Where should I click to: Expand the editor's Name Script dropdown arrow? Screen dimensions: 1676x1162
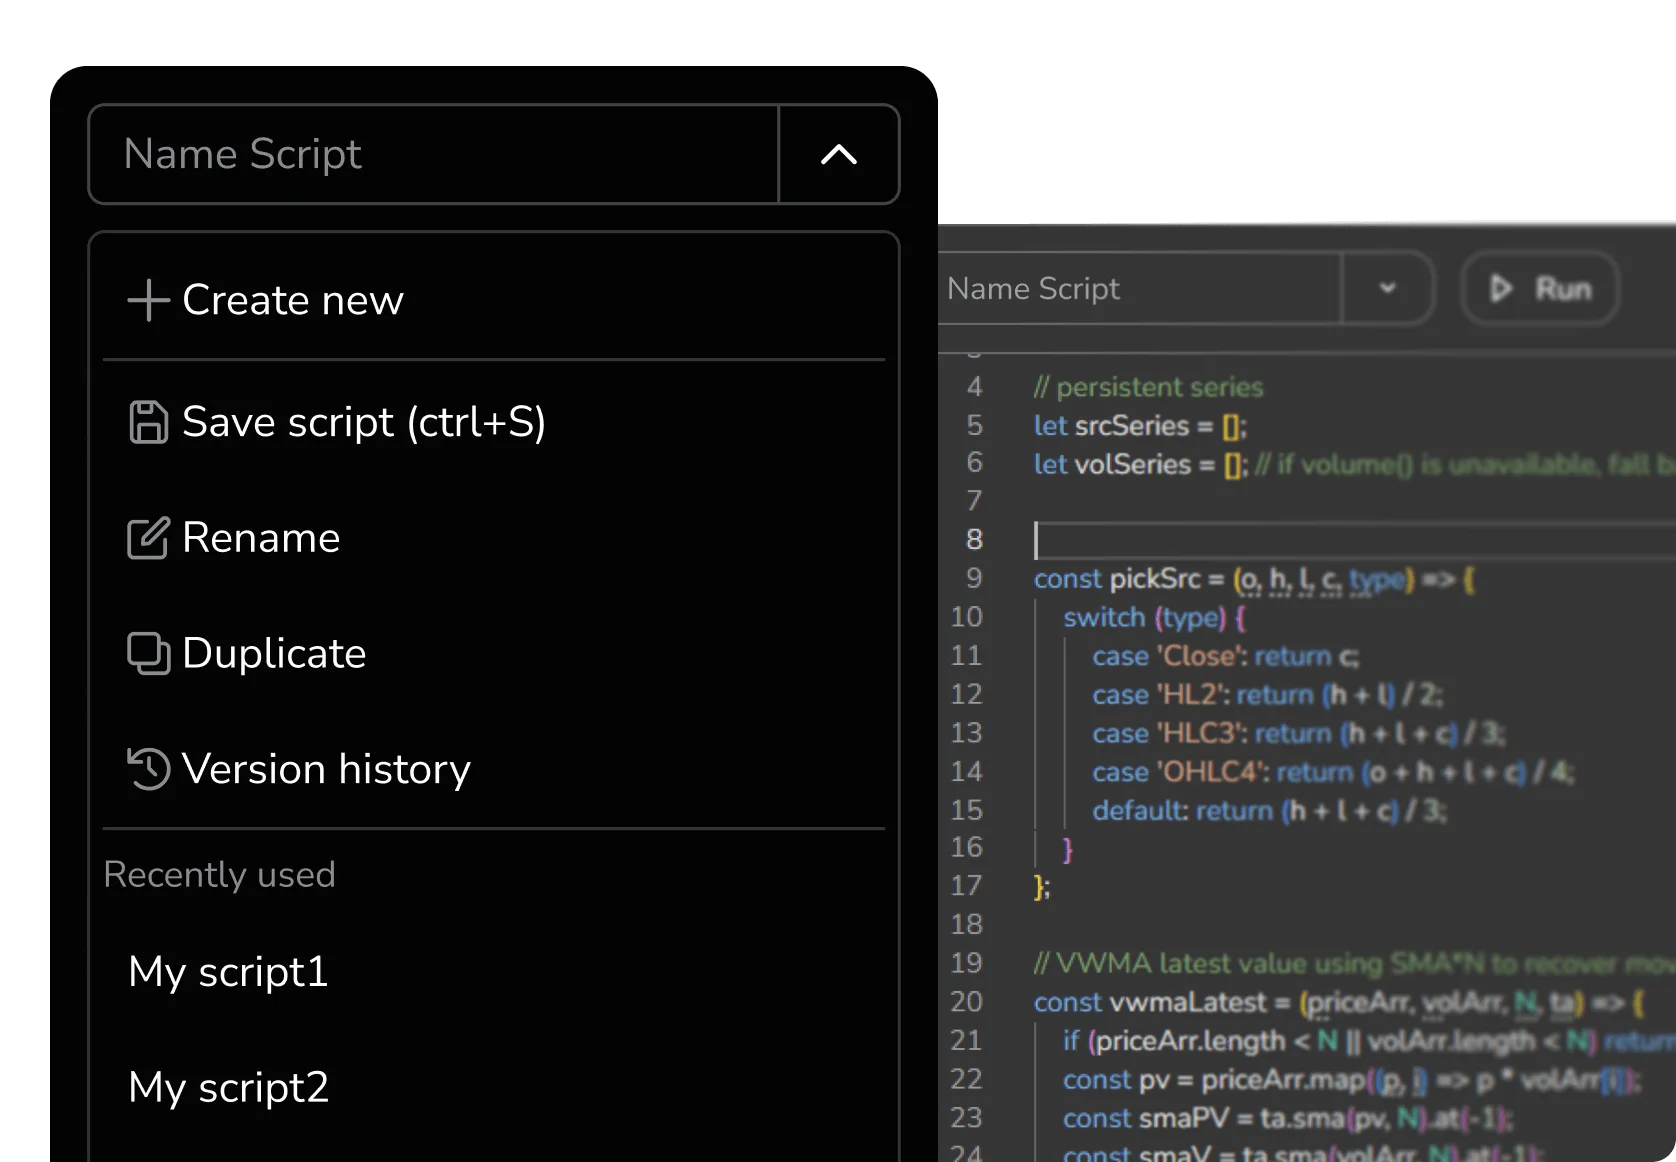pos(1387,289)
